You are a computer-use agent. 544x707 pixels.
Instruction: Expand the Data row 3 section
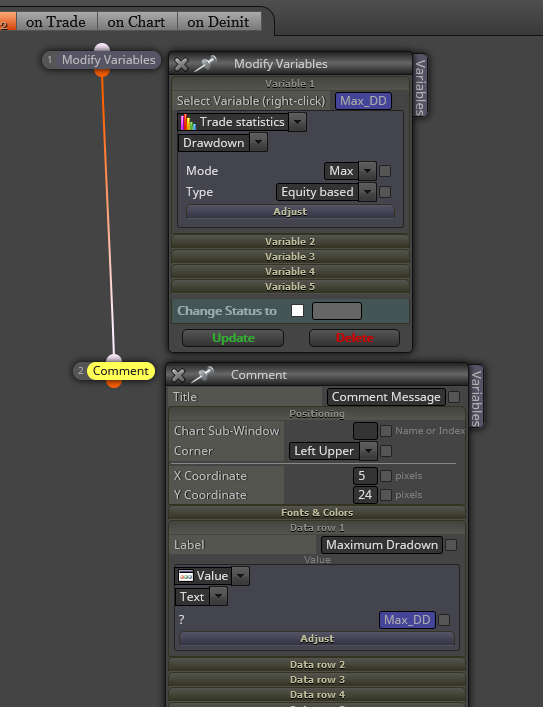(x=317, y=679)
